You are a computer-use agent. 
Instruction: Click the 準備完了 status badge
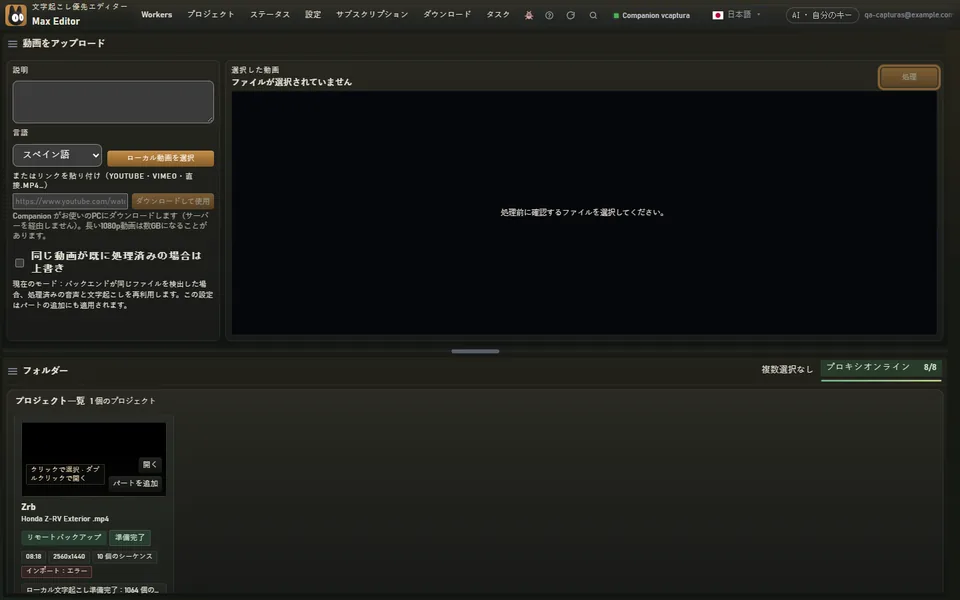(x=130, y=538)
